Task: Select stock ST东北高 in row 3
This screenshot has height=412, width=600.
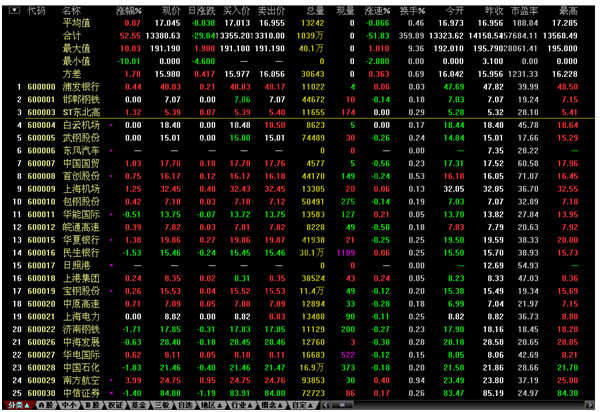Action: [81, 112]
